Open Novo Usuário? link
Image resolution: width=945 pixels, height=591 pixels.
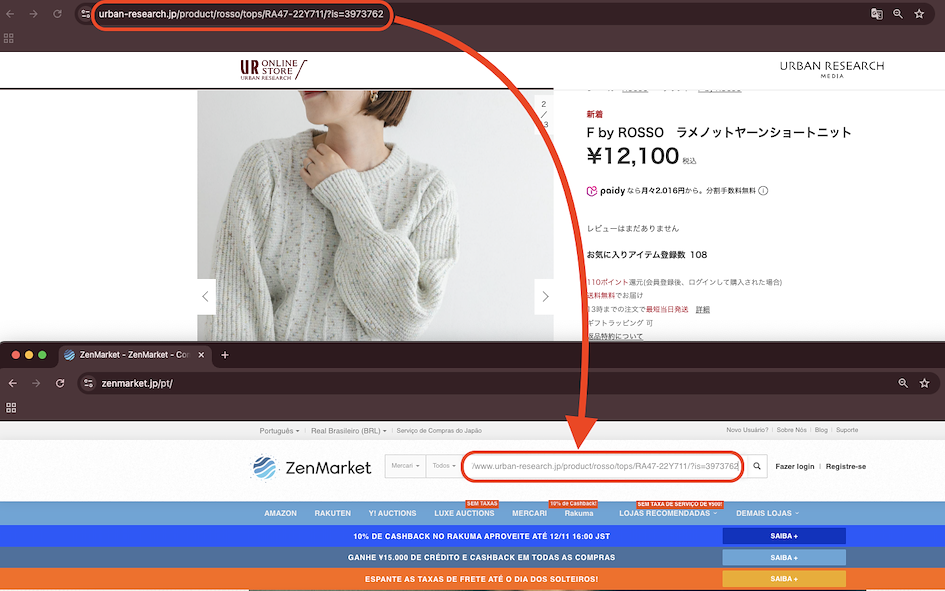click(747, 430)
